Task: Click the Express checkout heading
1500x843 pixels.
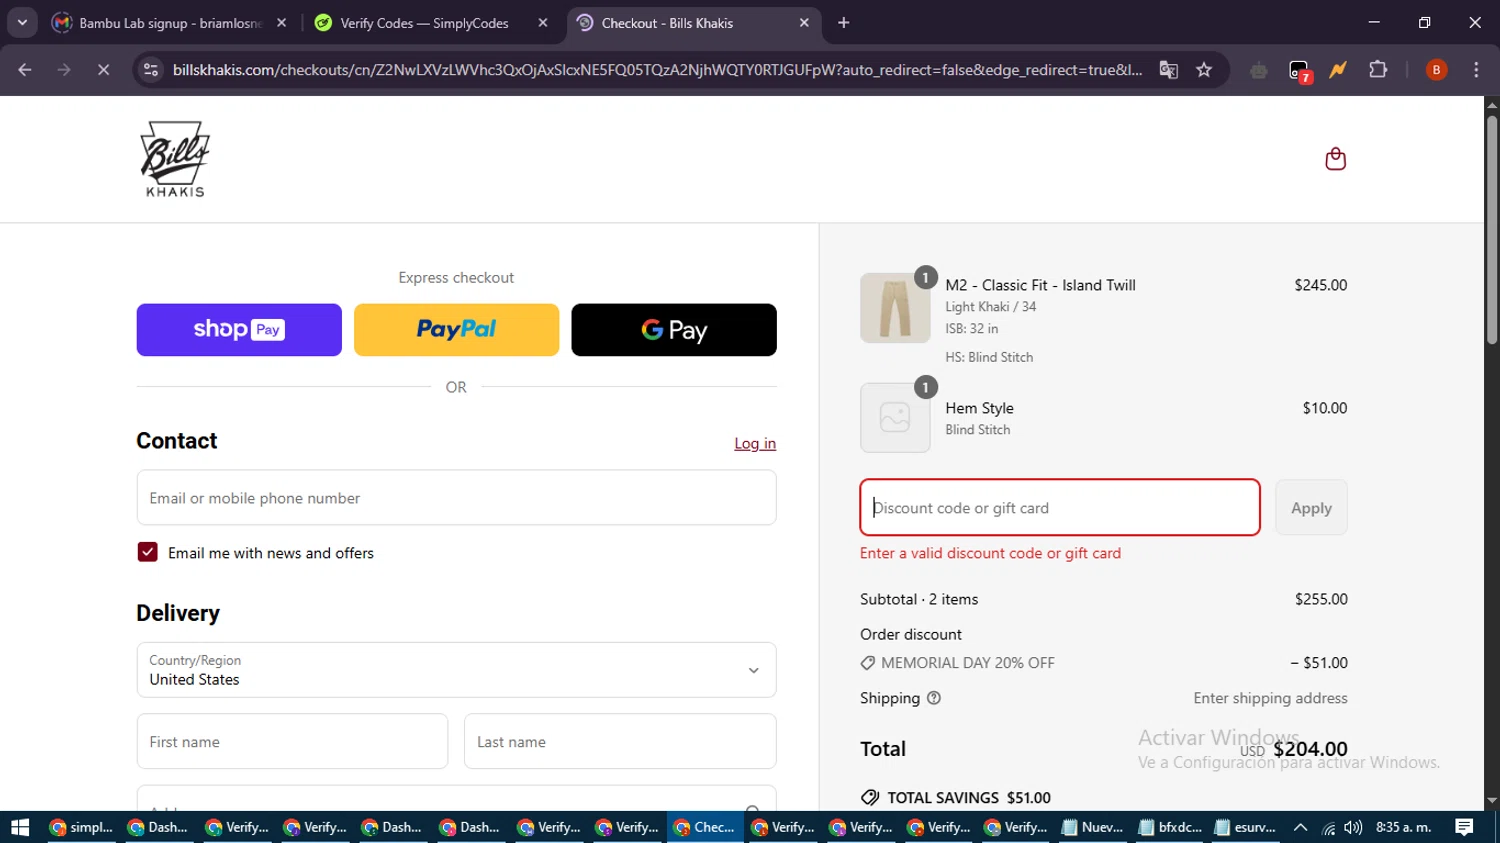Action: tap(456, 278)
